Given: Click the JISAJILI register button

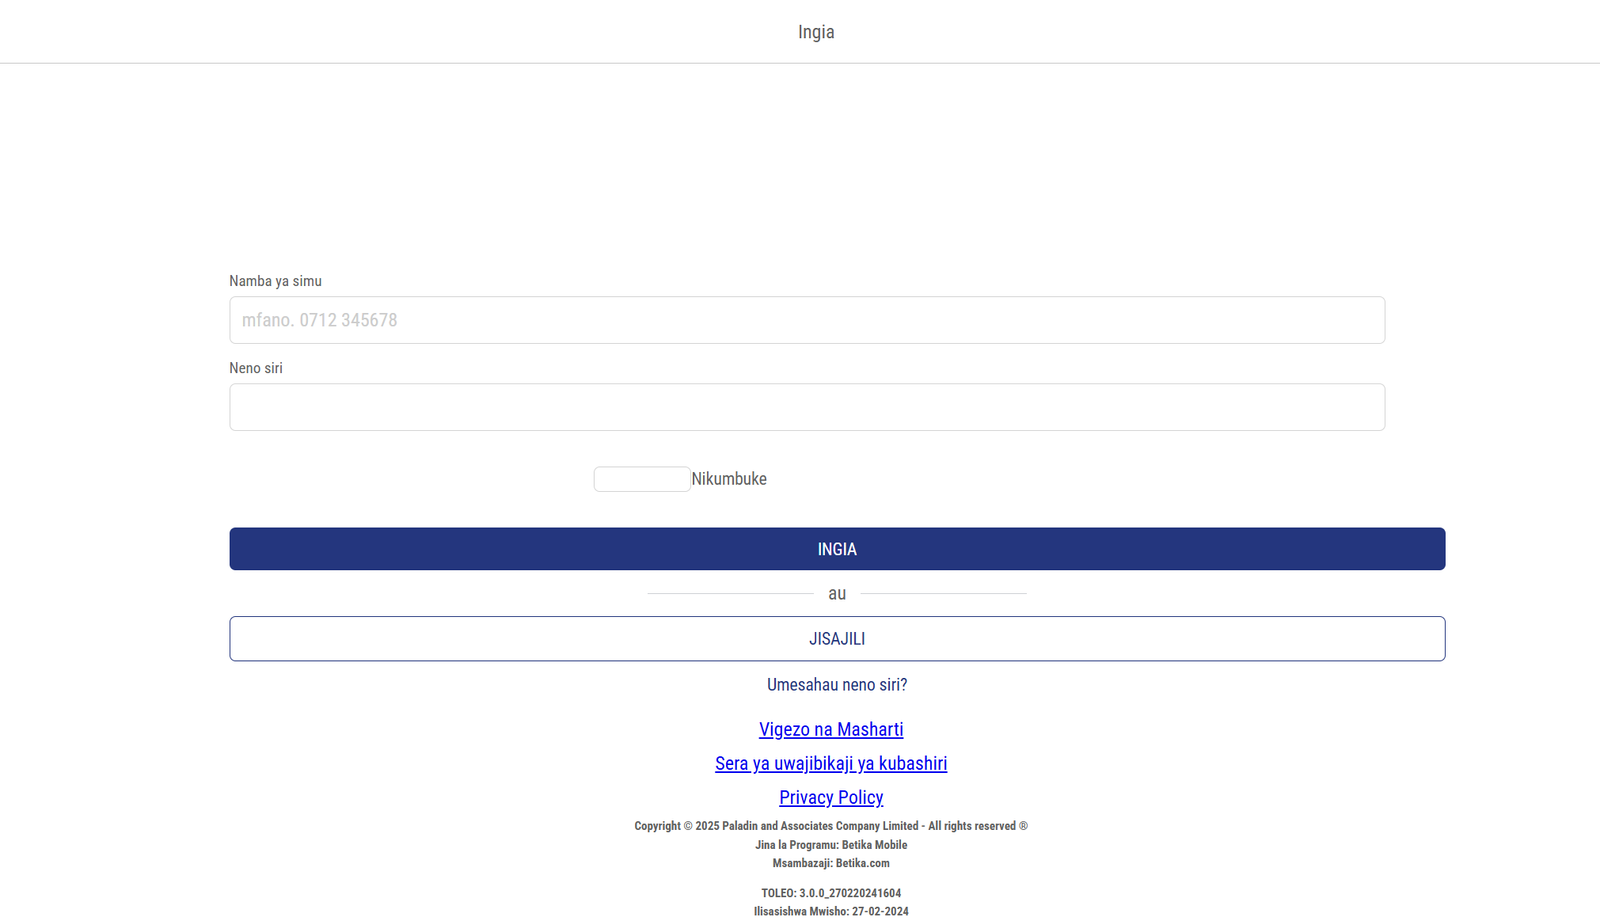Looking at the screenshot, I should [837, 639].
